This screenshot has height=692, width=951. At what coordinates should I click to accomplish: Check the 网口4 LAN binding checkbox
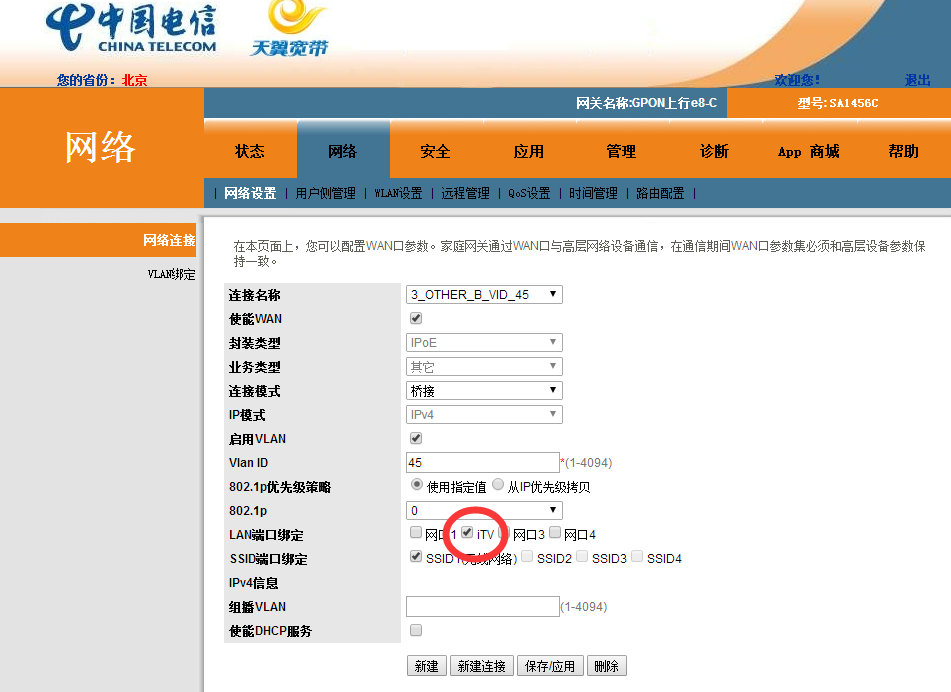click(555, 532)
